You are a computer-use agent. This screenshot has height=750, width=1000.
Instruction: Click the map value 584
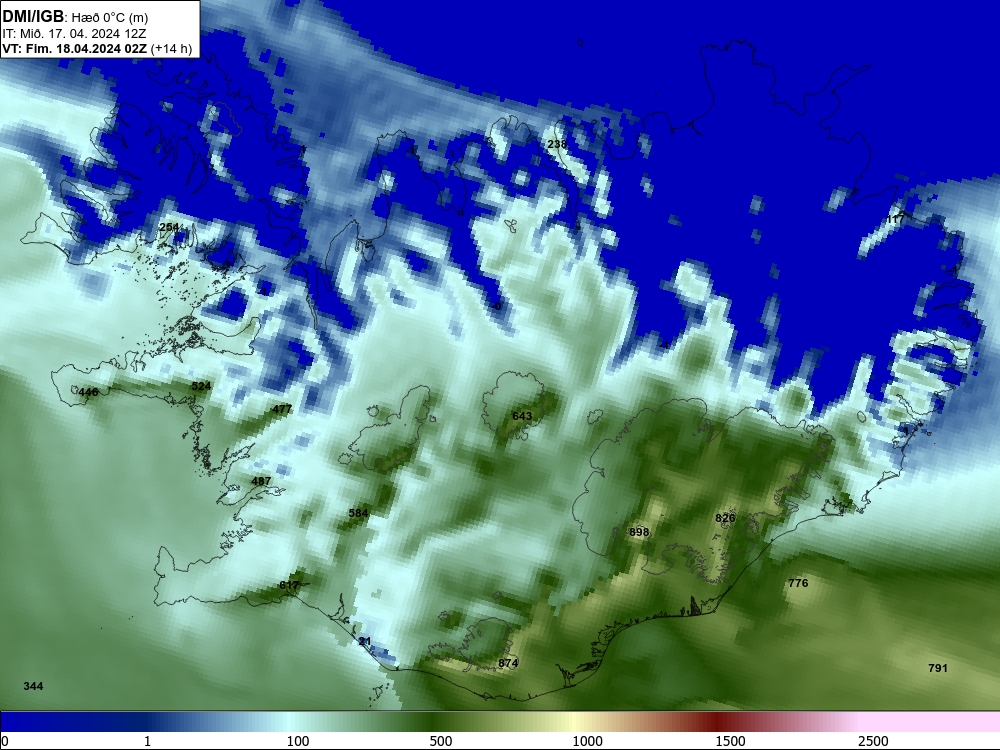(358, 513)
